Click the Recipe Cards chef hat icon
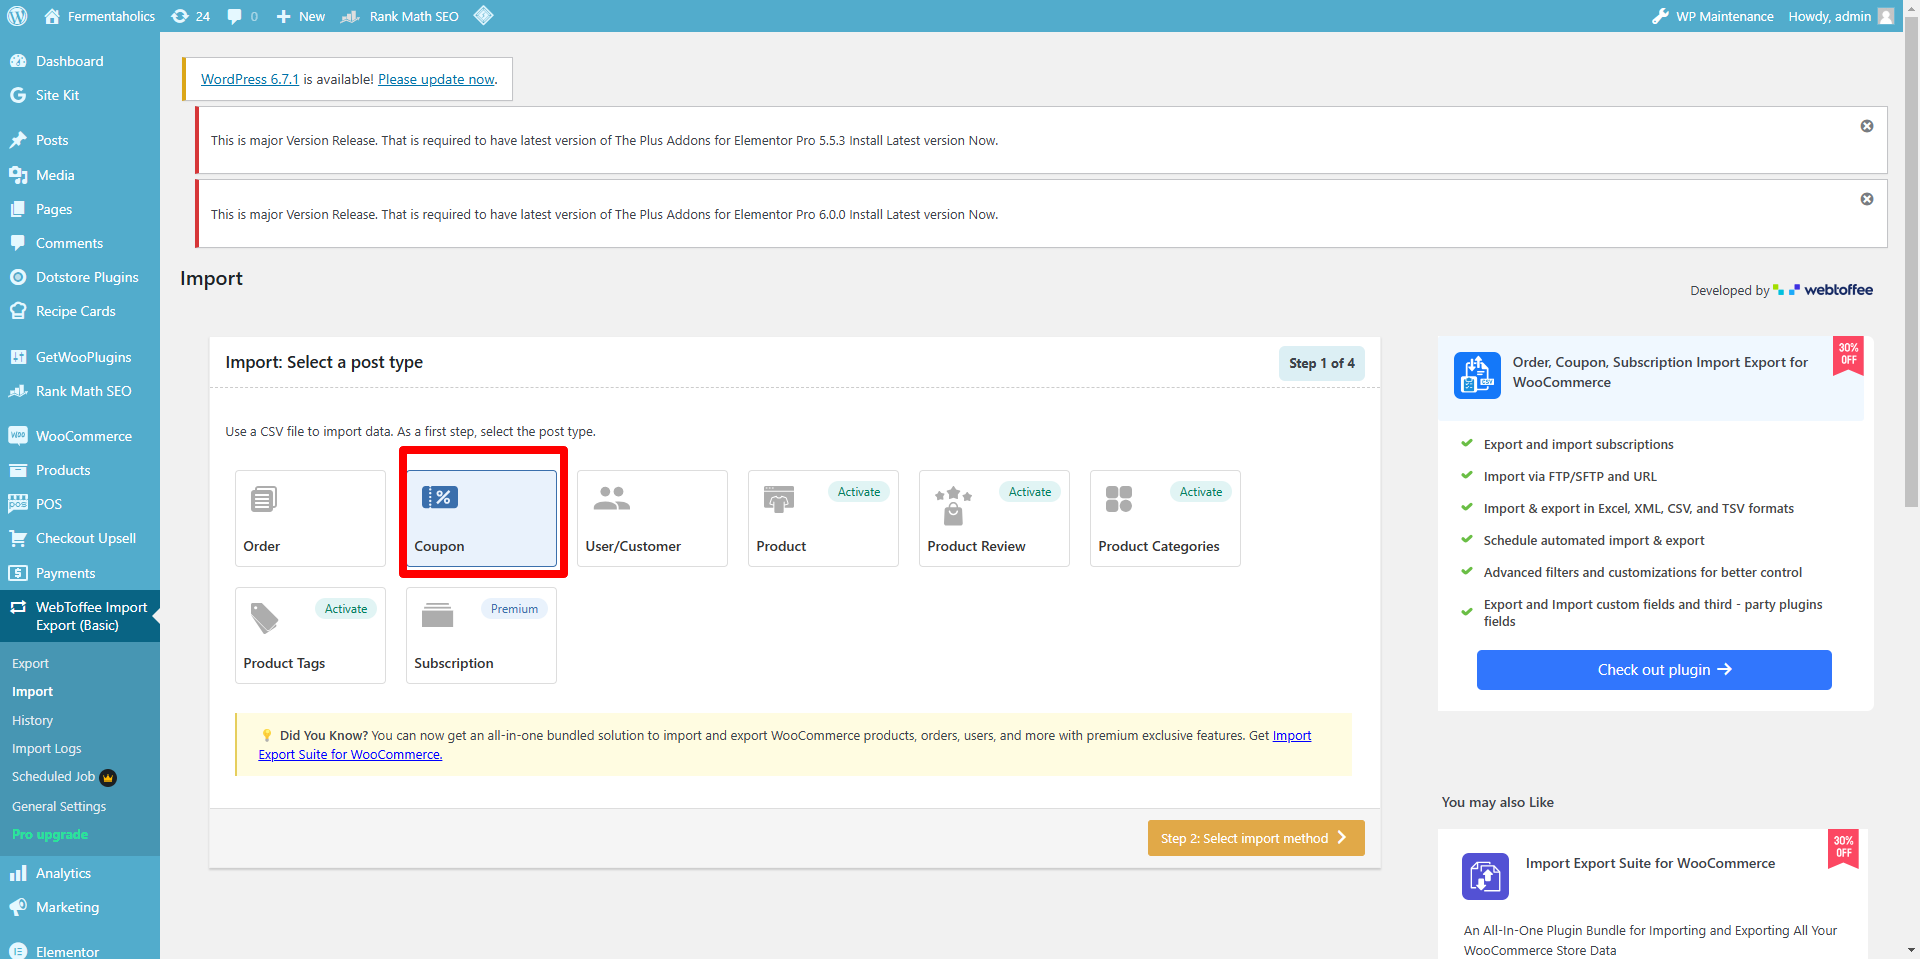 [18, 311]
